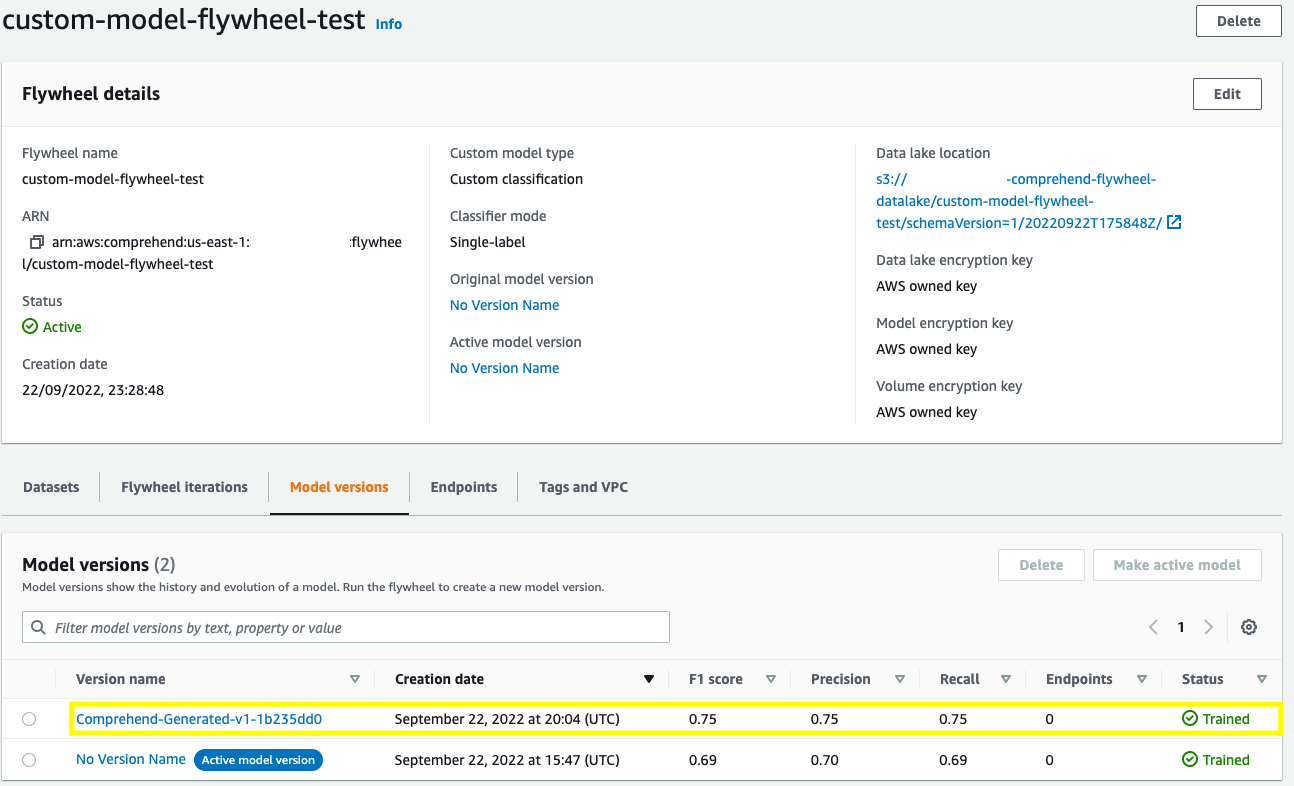
Task: Select the No Version Name row radio button
Action: pos(29,760)
